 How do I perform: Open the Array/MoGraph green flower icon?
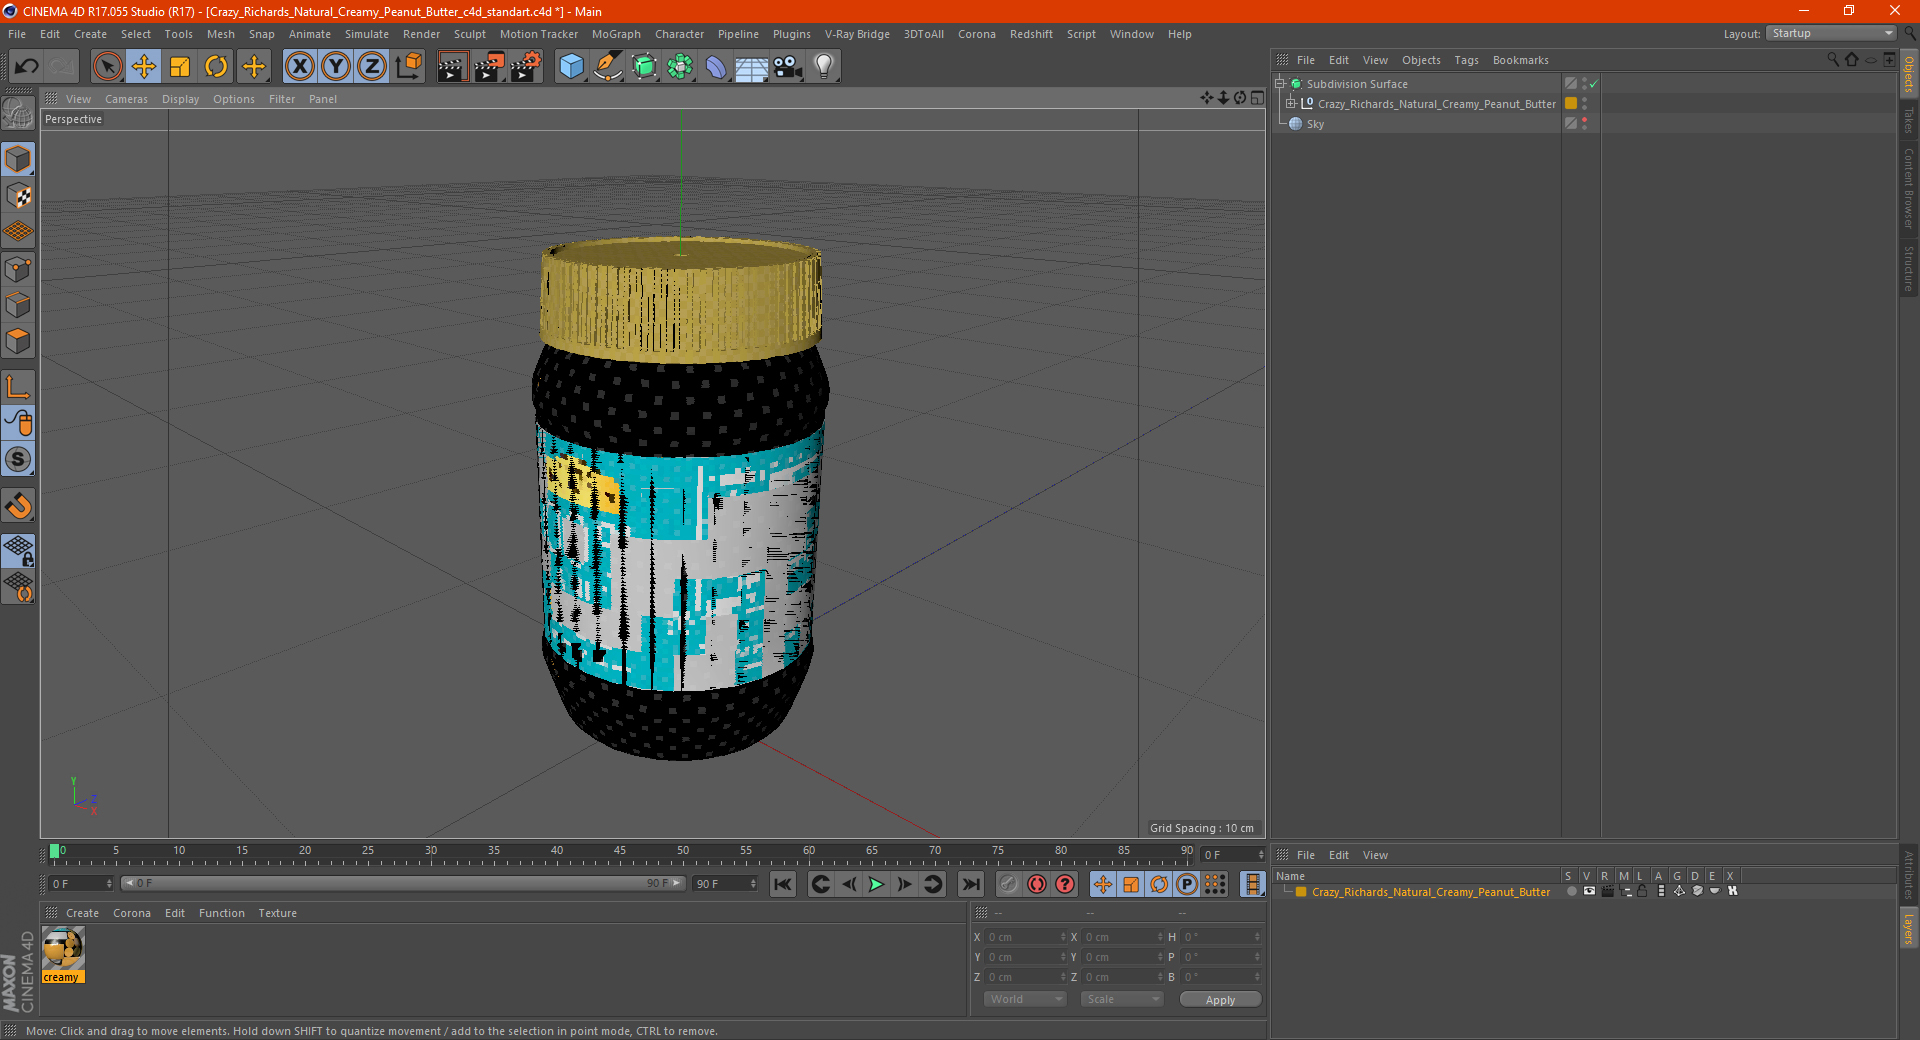tap(680, 67)
